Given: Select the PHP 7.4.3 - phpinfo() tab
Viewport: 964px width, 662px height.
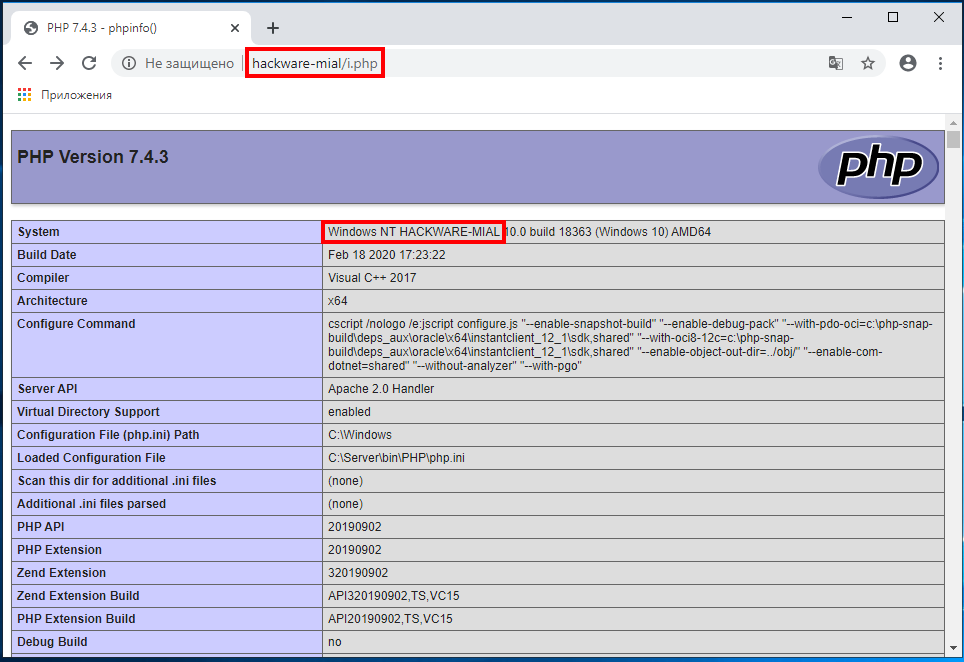Looking at the screenshot, I should click(x=120, y=27).
